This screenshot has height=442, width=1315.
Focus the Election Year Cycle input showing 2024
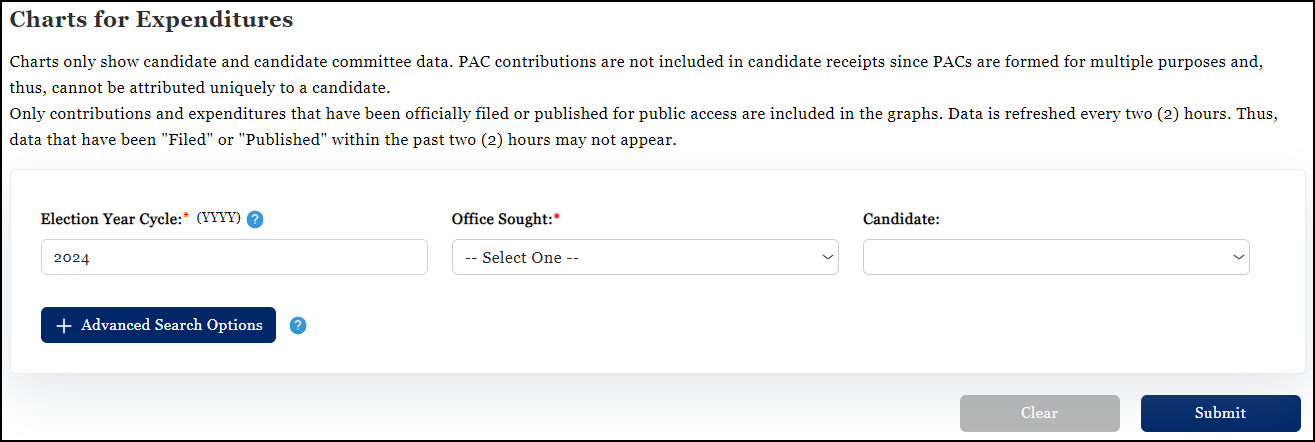234,257
